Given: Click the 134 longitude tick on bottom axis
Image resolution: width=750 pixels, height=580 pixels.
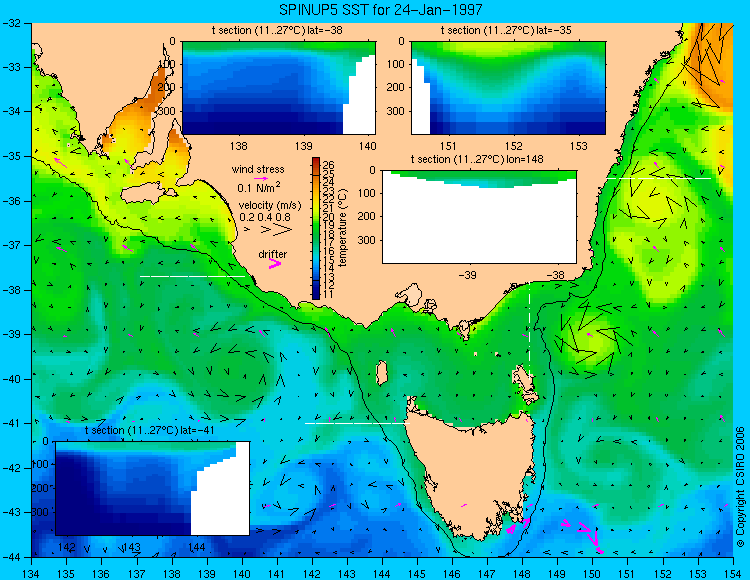Looking at the screenshot, I should click(32, 574).
